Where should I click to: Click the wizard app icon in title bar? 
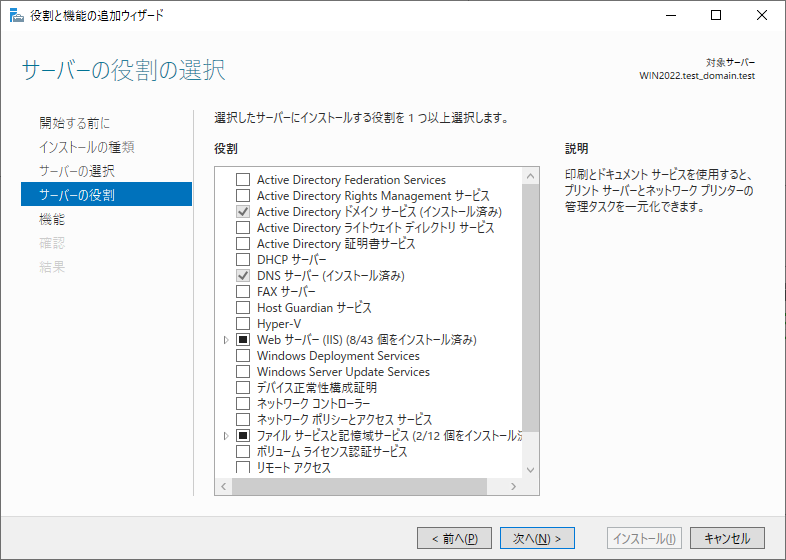tap(17, 16)
